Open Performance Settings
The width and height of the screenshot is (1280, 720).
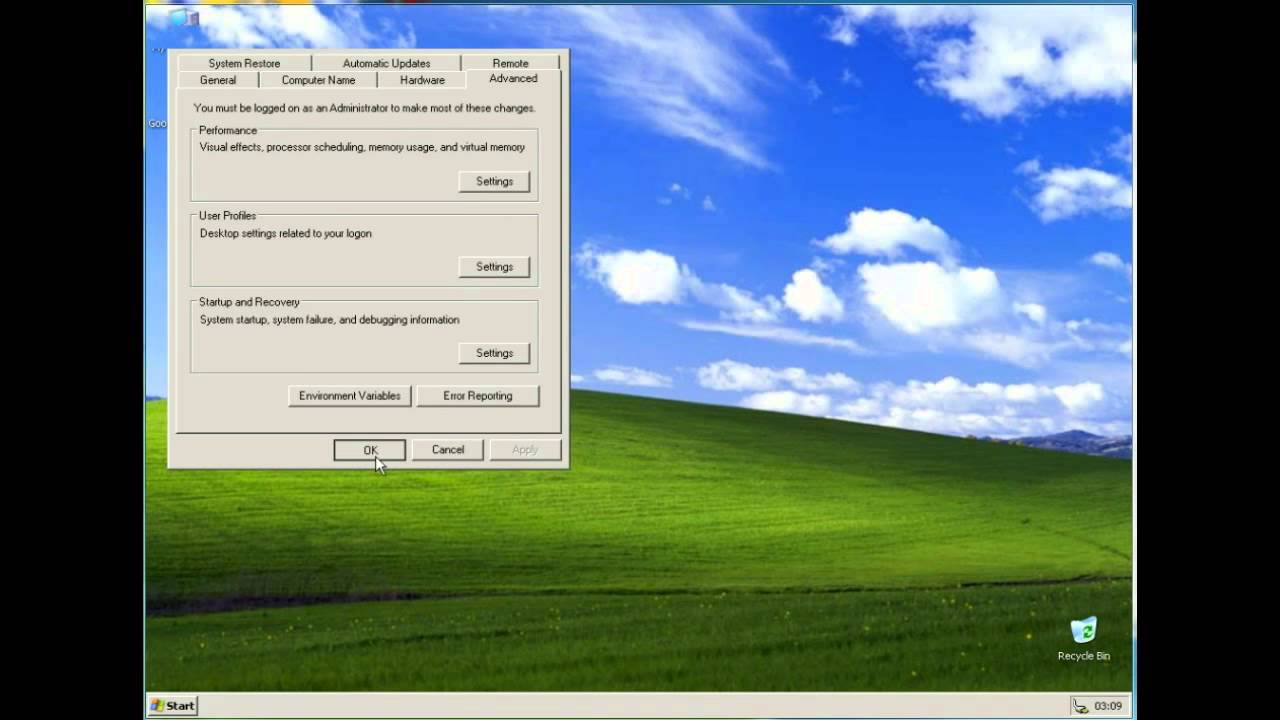pos(494,181)
